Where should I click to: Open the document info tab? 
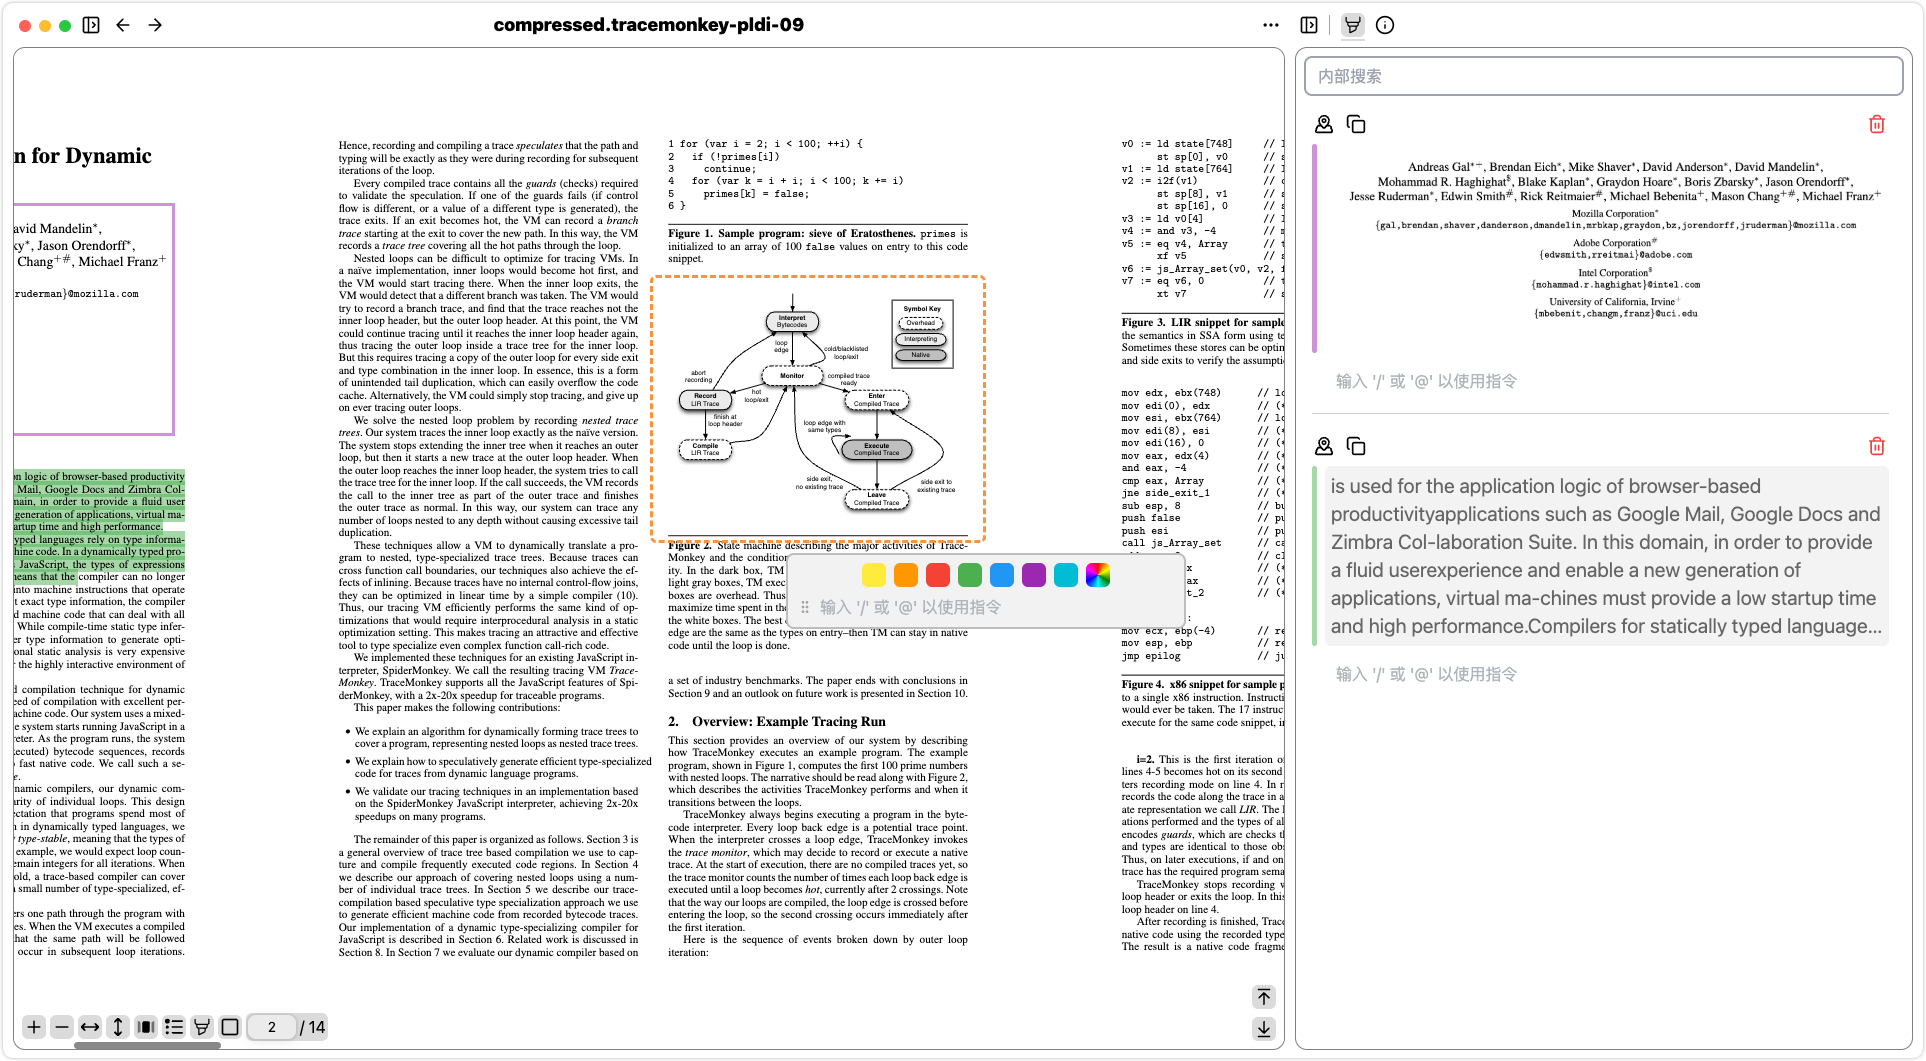point(1385,25)
